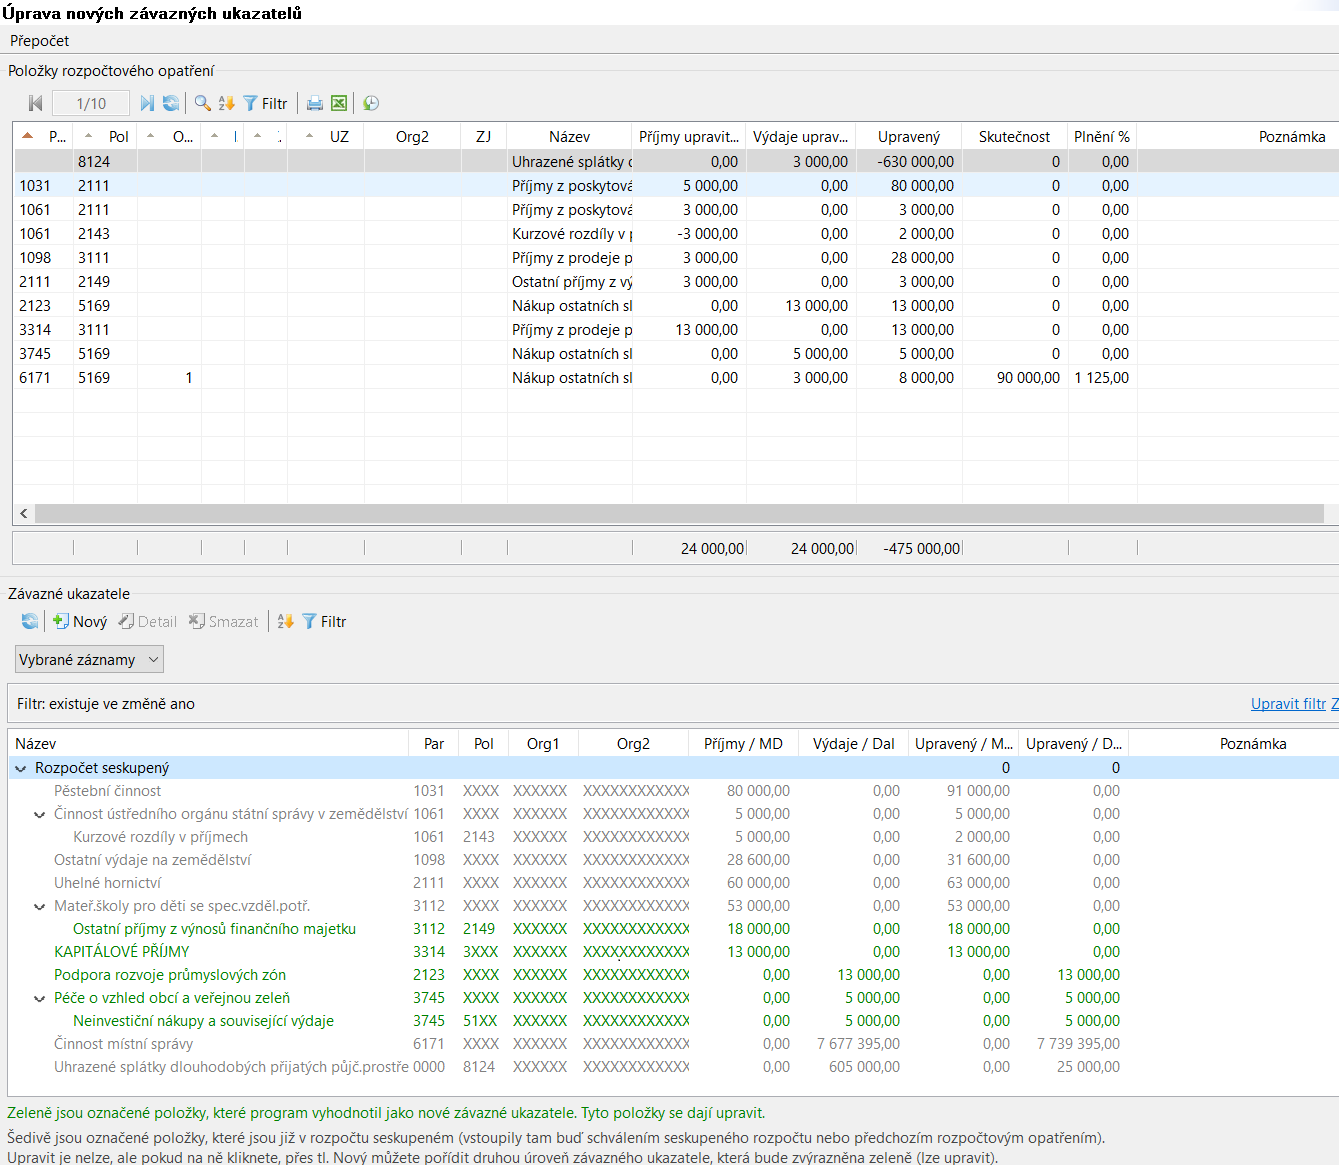Open the Přepočet menu
The height and width of the screenshot is (1165, 1339).
coord(40,41)
